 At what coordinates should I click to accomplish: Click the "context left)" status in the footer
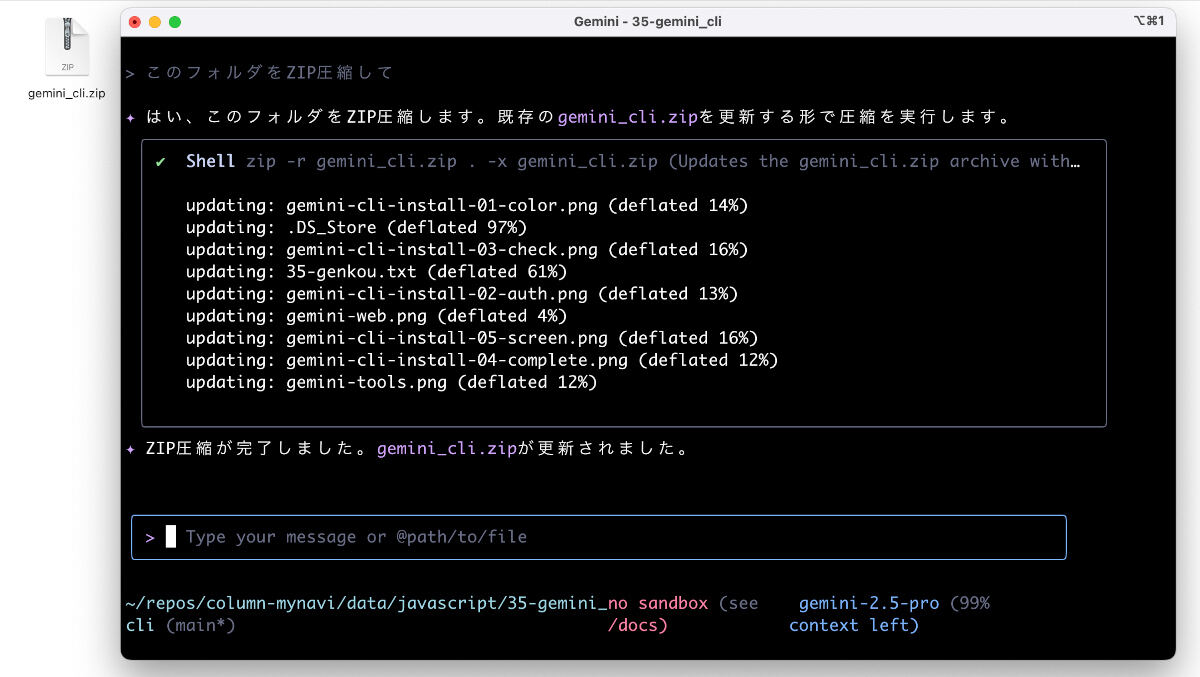(854, 626)
